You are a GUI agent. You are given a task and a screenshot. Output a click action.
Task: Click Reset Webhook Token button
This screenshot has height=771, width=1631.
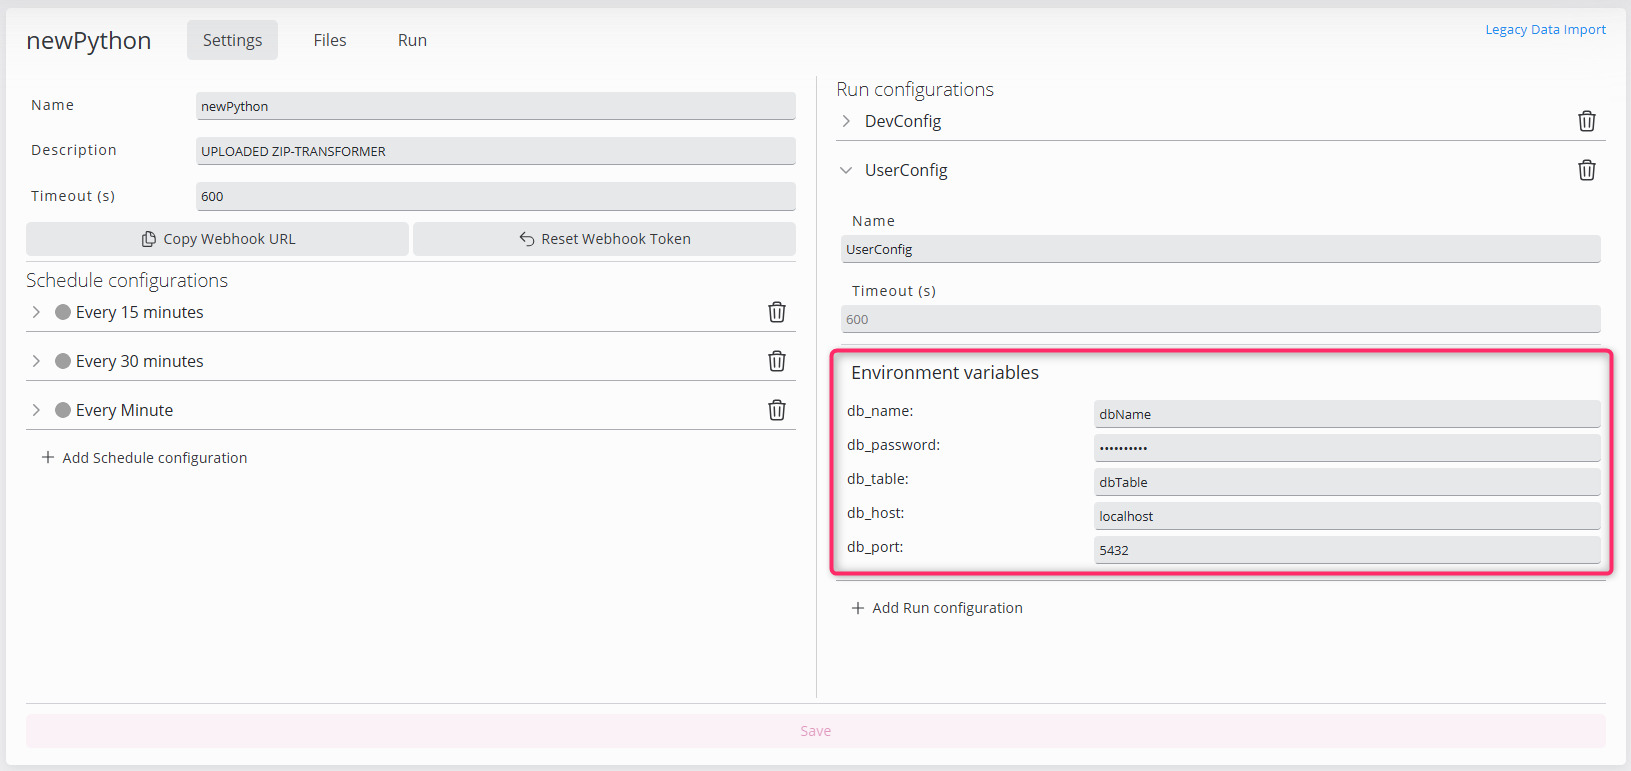point(604,239)
